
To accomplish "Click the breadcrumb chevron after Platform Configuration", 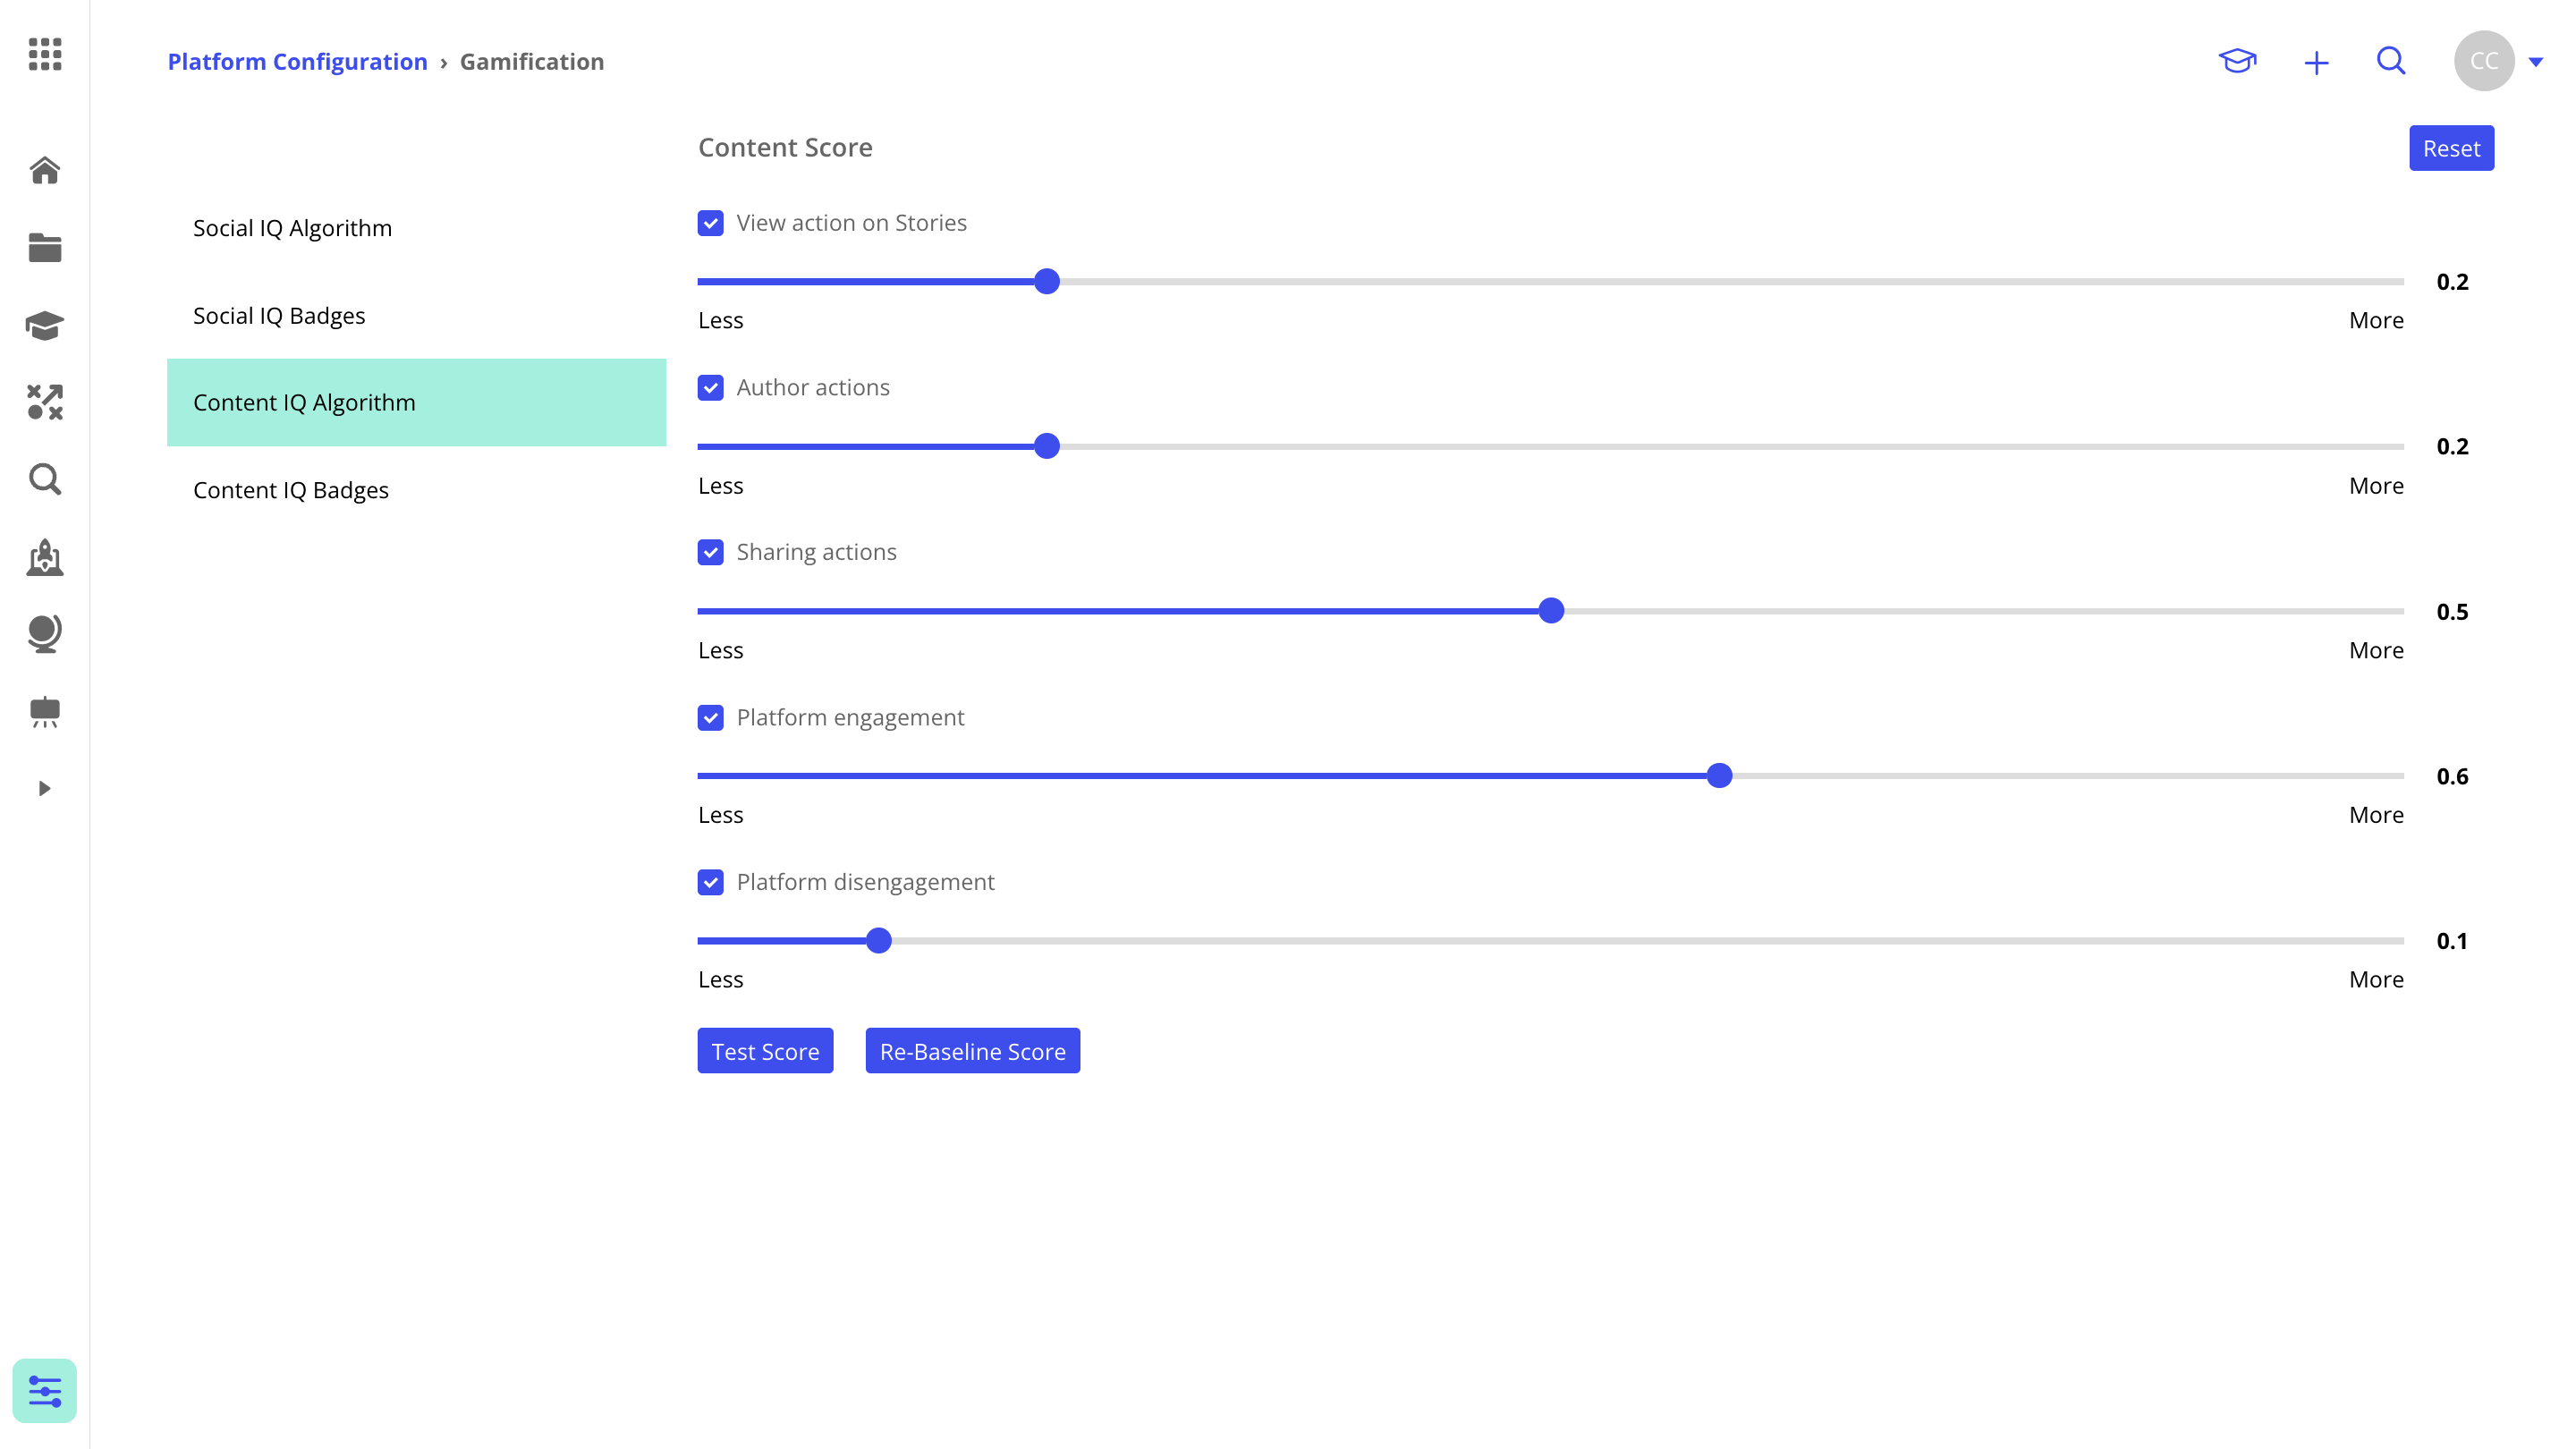I will pyautogui.click(x=442, y=62).
